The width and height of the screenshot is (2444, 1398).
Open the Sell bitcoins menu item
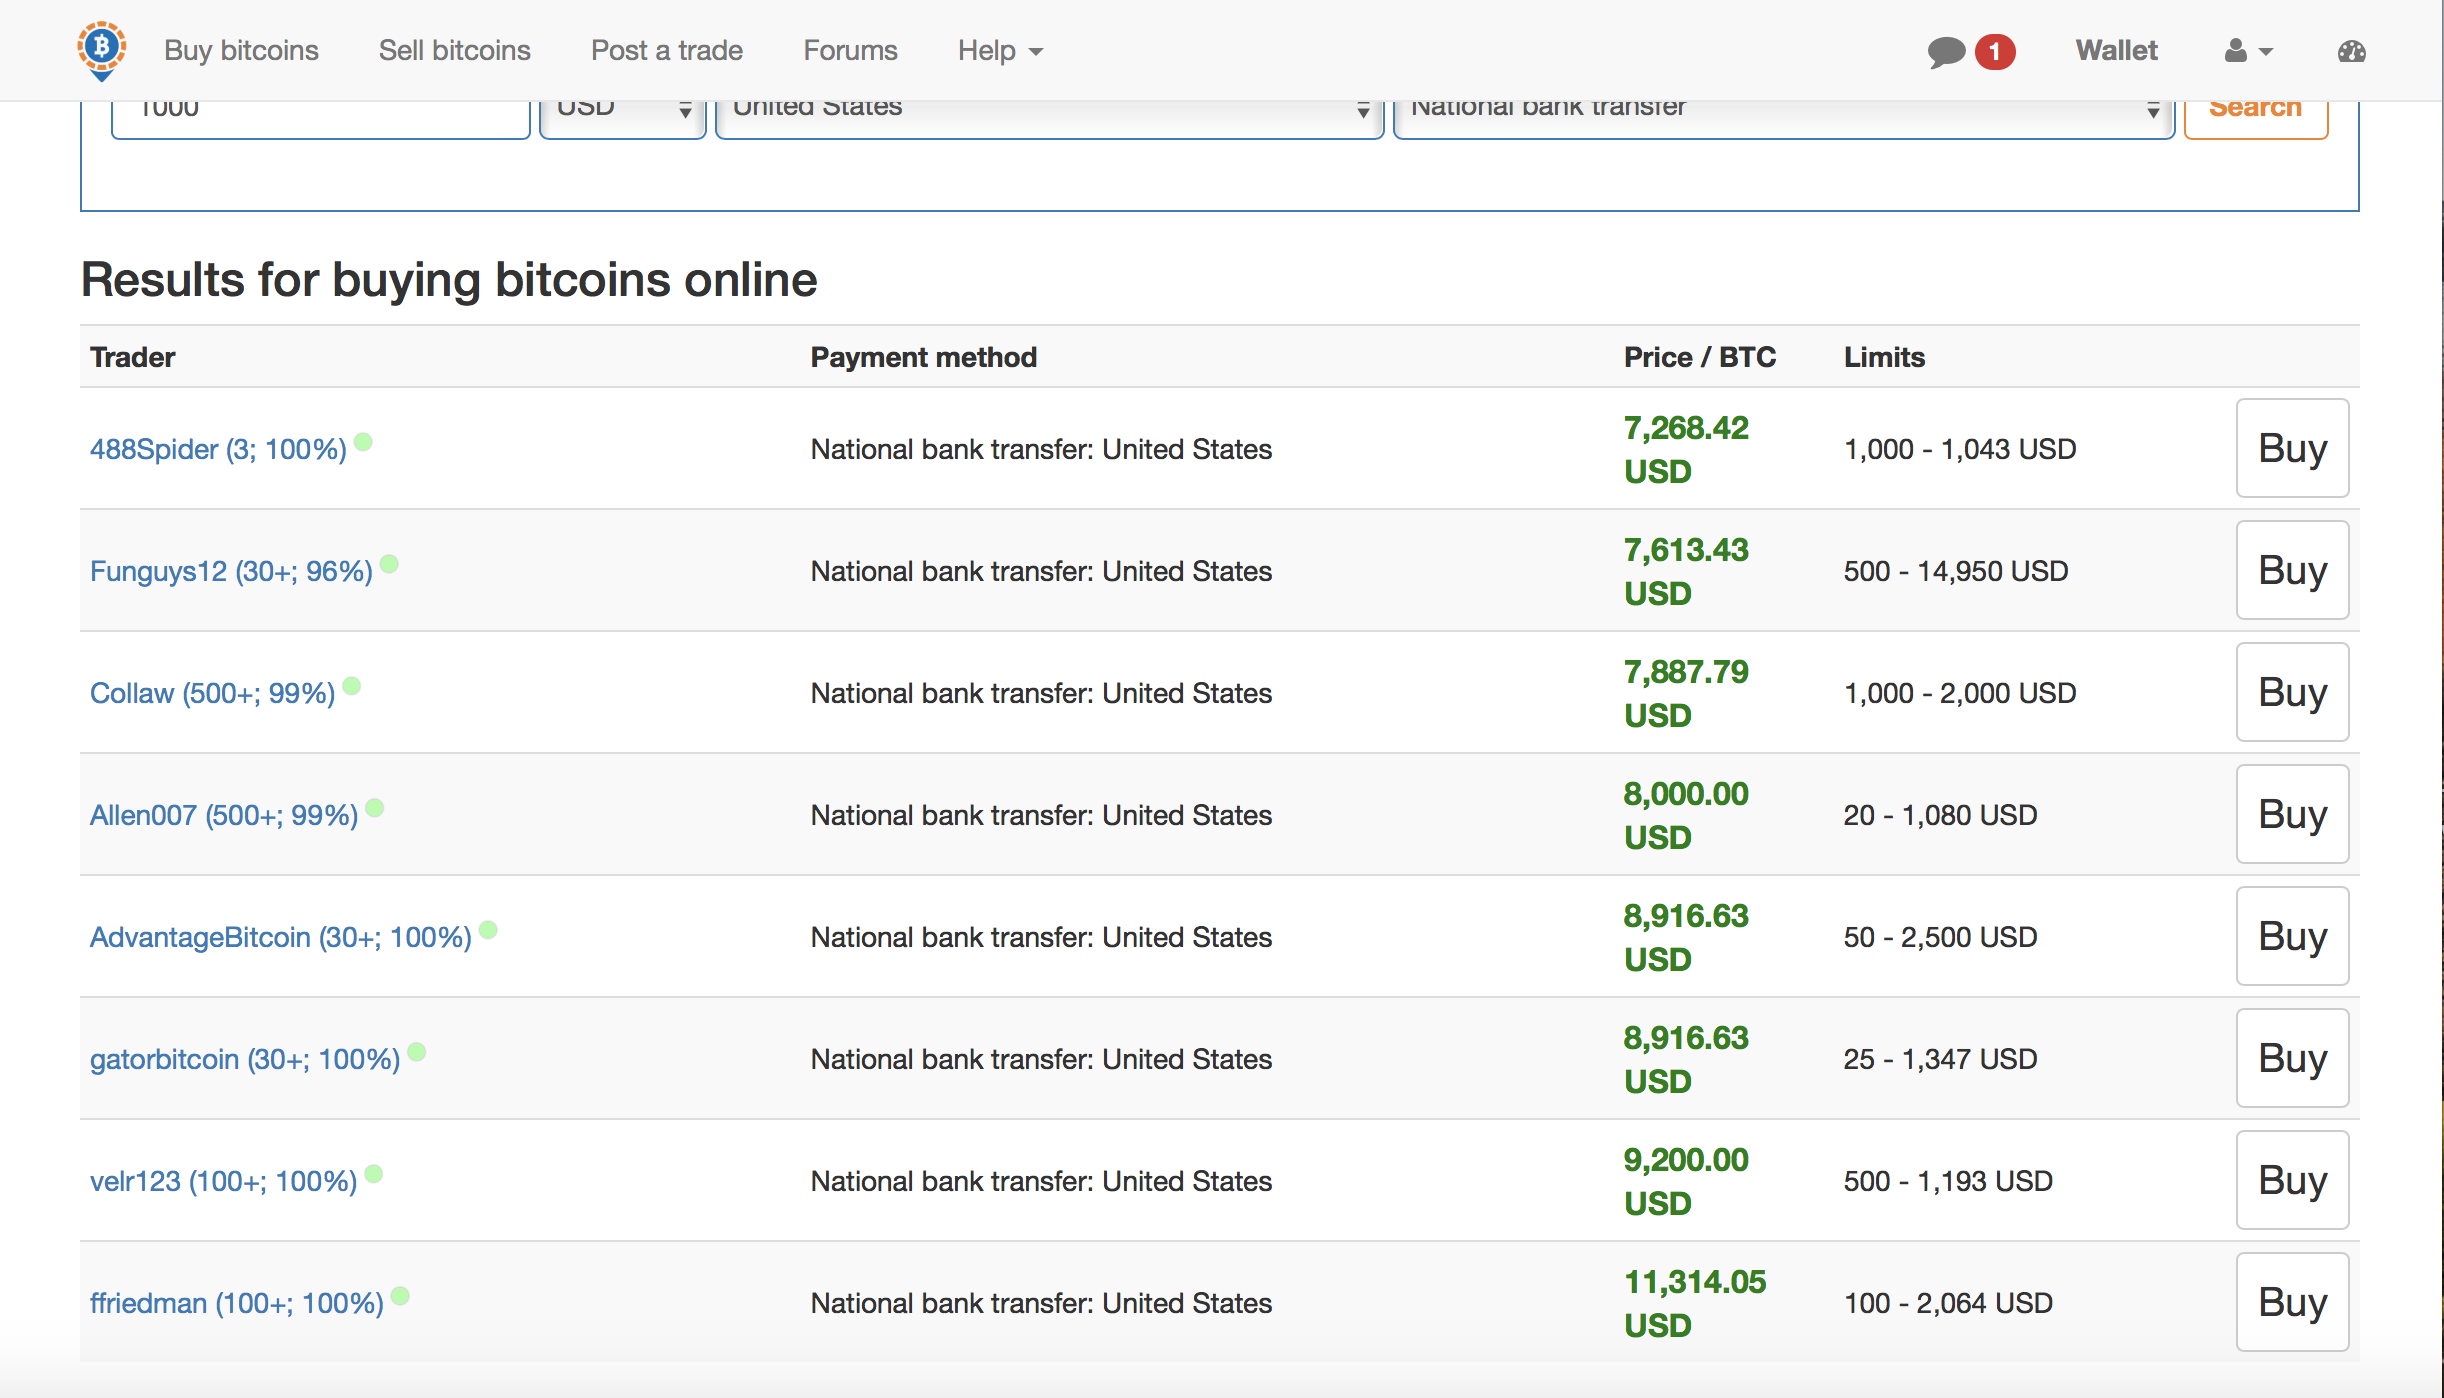point(454,51)
